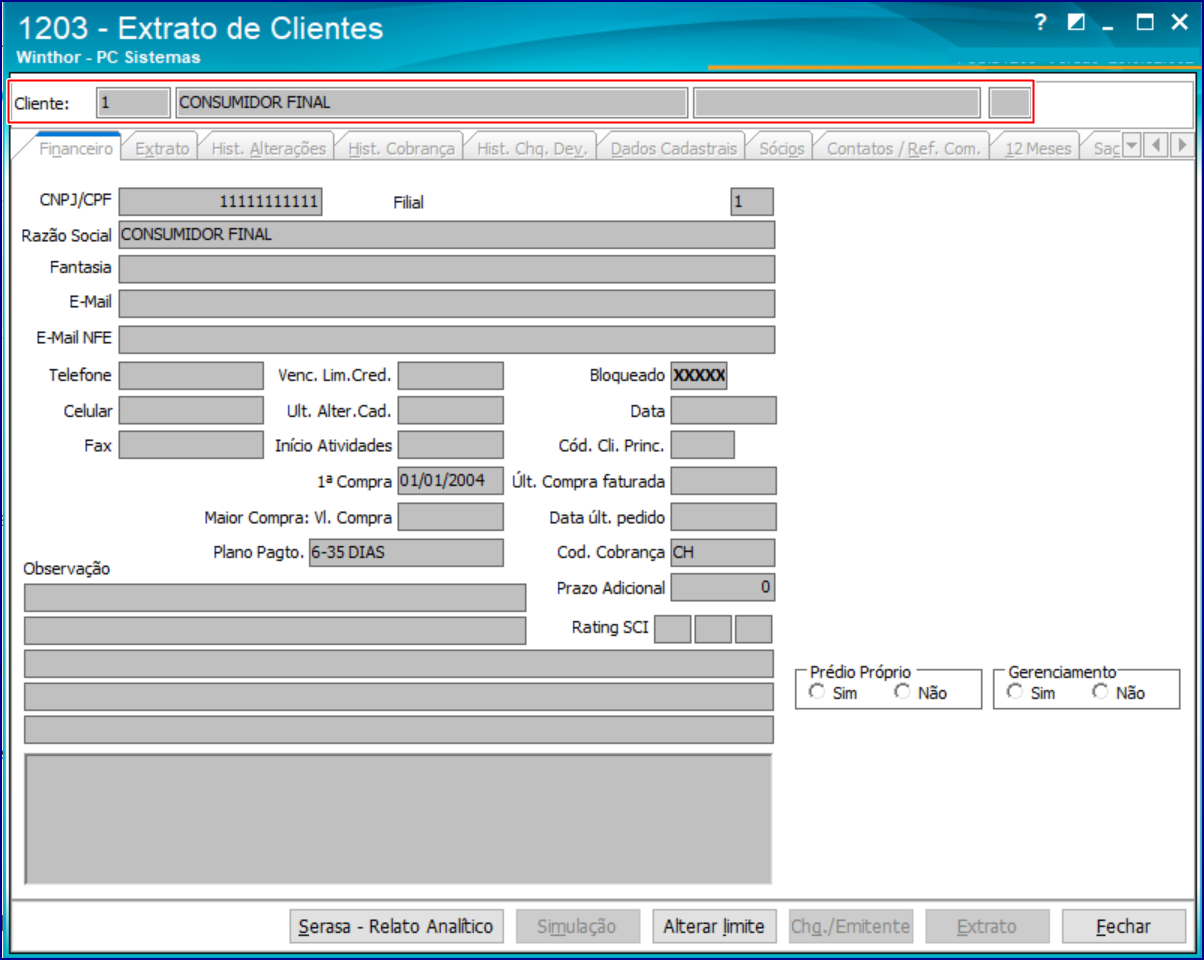Select Não under Prédio Próprio
This screenshot has width=1204, height=960.
point(903,692)
